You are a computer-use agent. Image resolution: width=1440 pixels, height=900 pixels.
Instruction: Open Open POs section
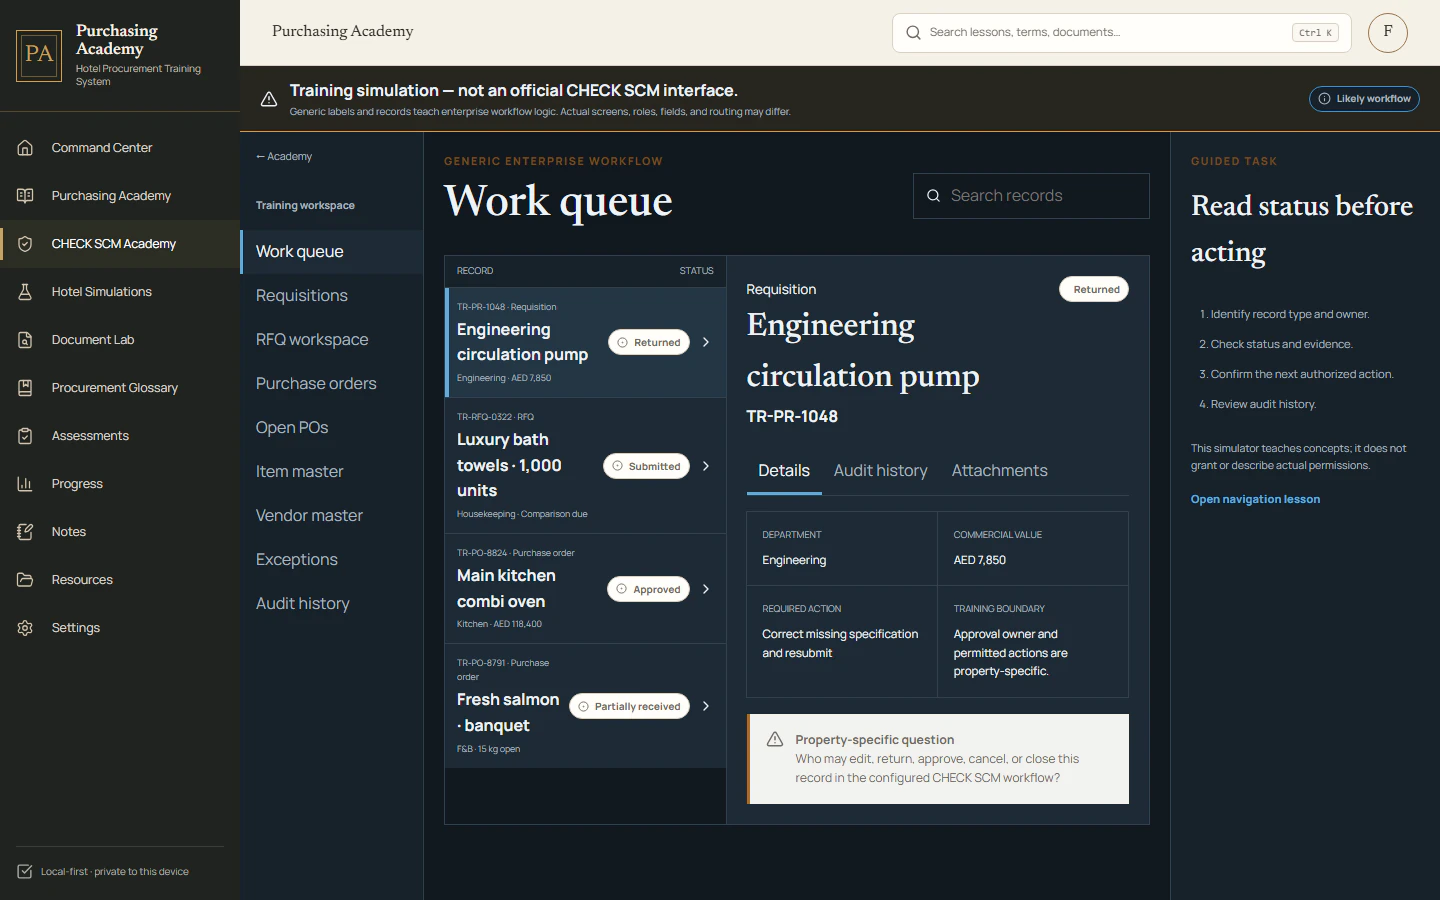[332, 428]
